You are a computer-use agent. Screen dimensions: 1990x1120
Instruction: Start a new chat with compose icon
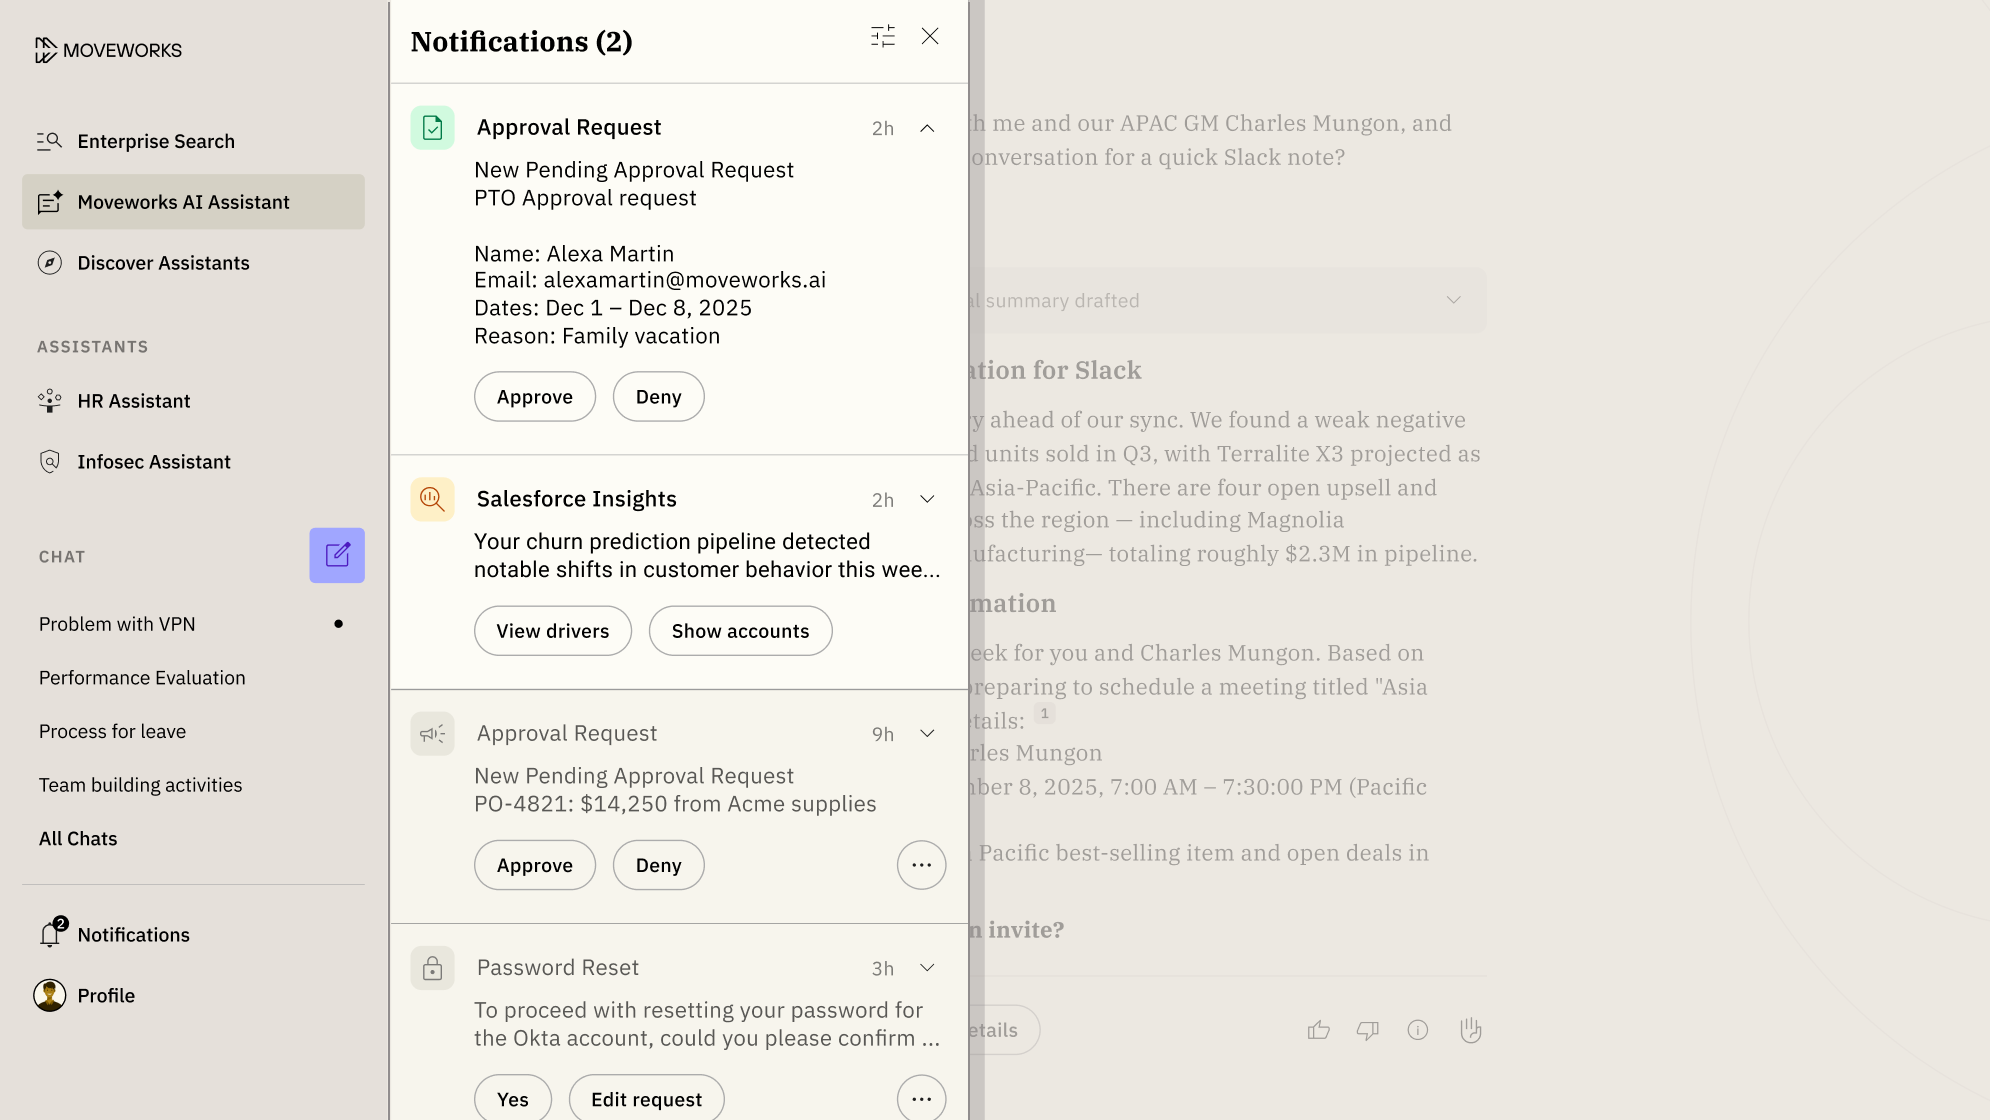(337, 555)
